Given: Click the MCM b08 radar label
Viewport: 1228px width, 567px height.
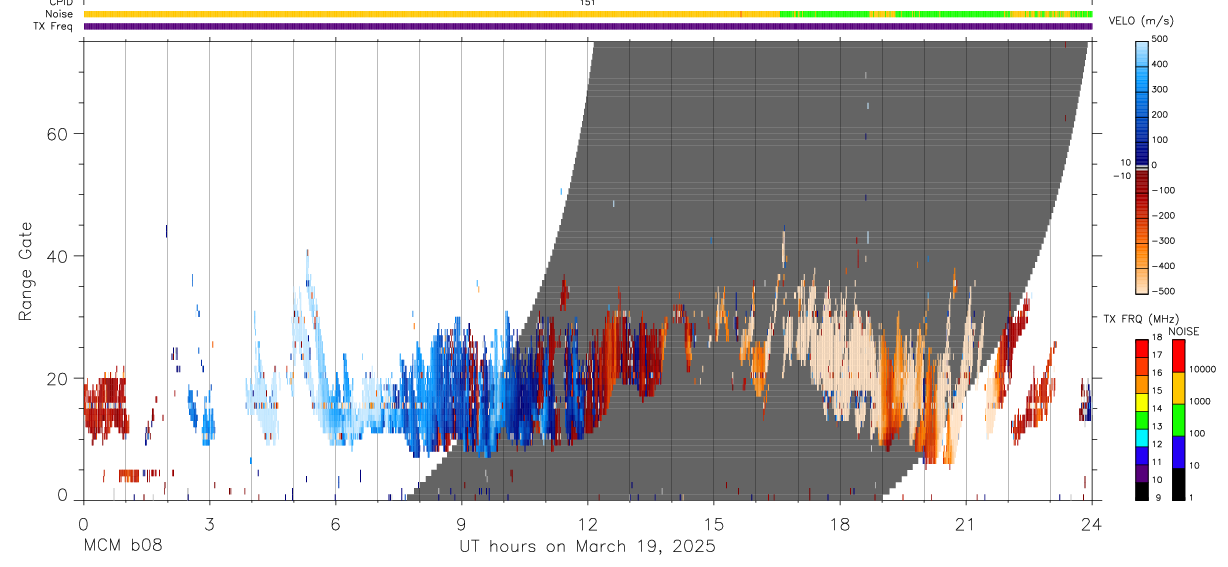Looking at the screenshot, I should [122, 547].
